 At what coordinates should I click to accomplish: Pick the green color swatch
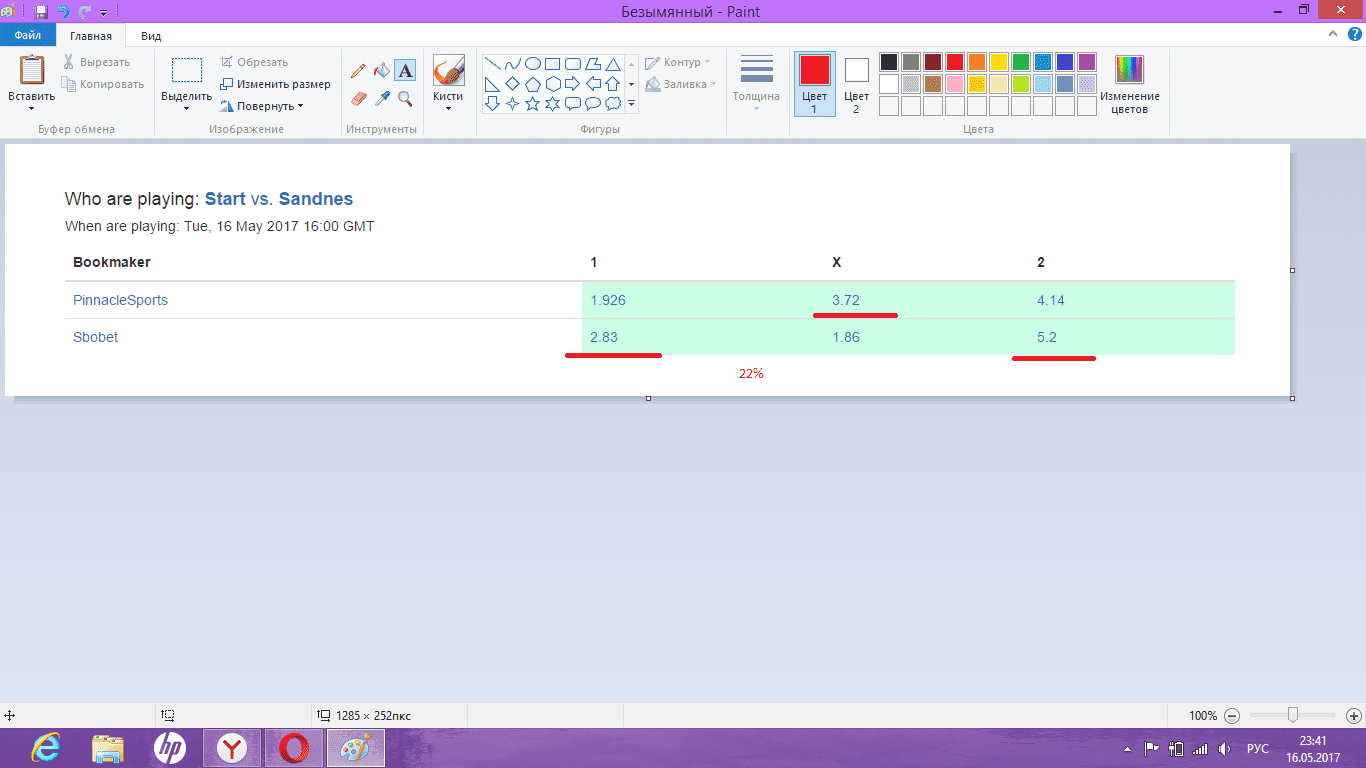(1020, 62)
